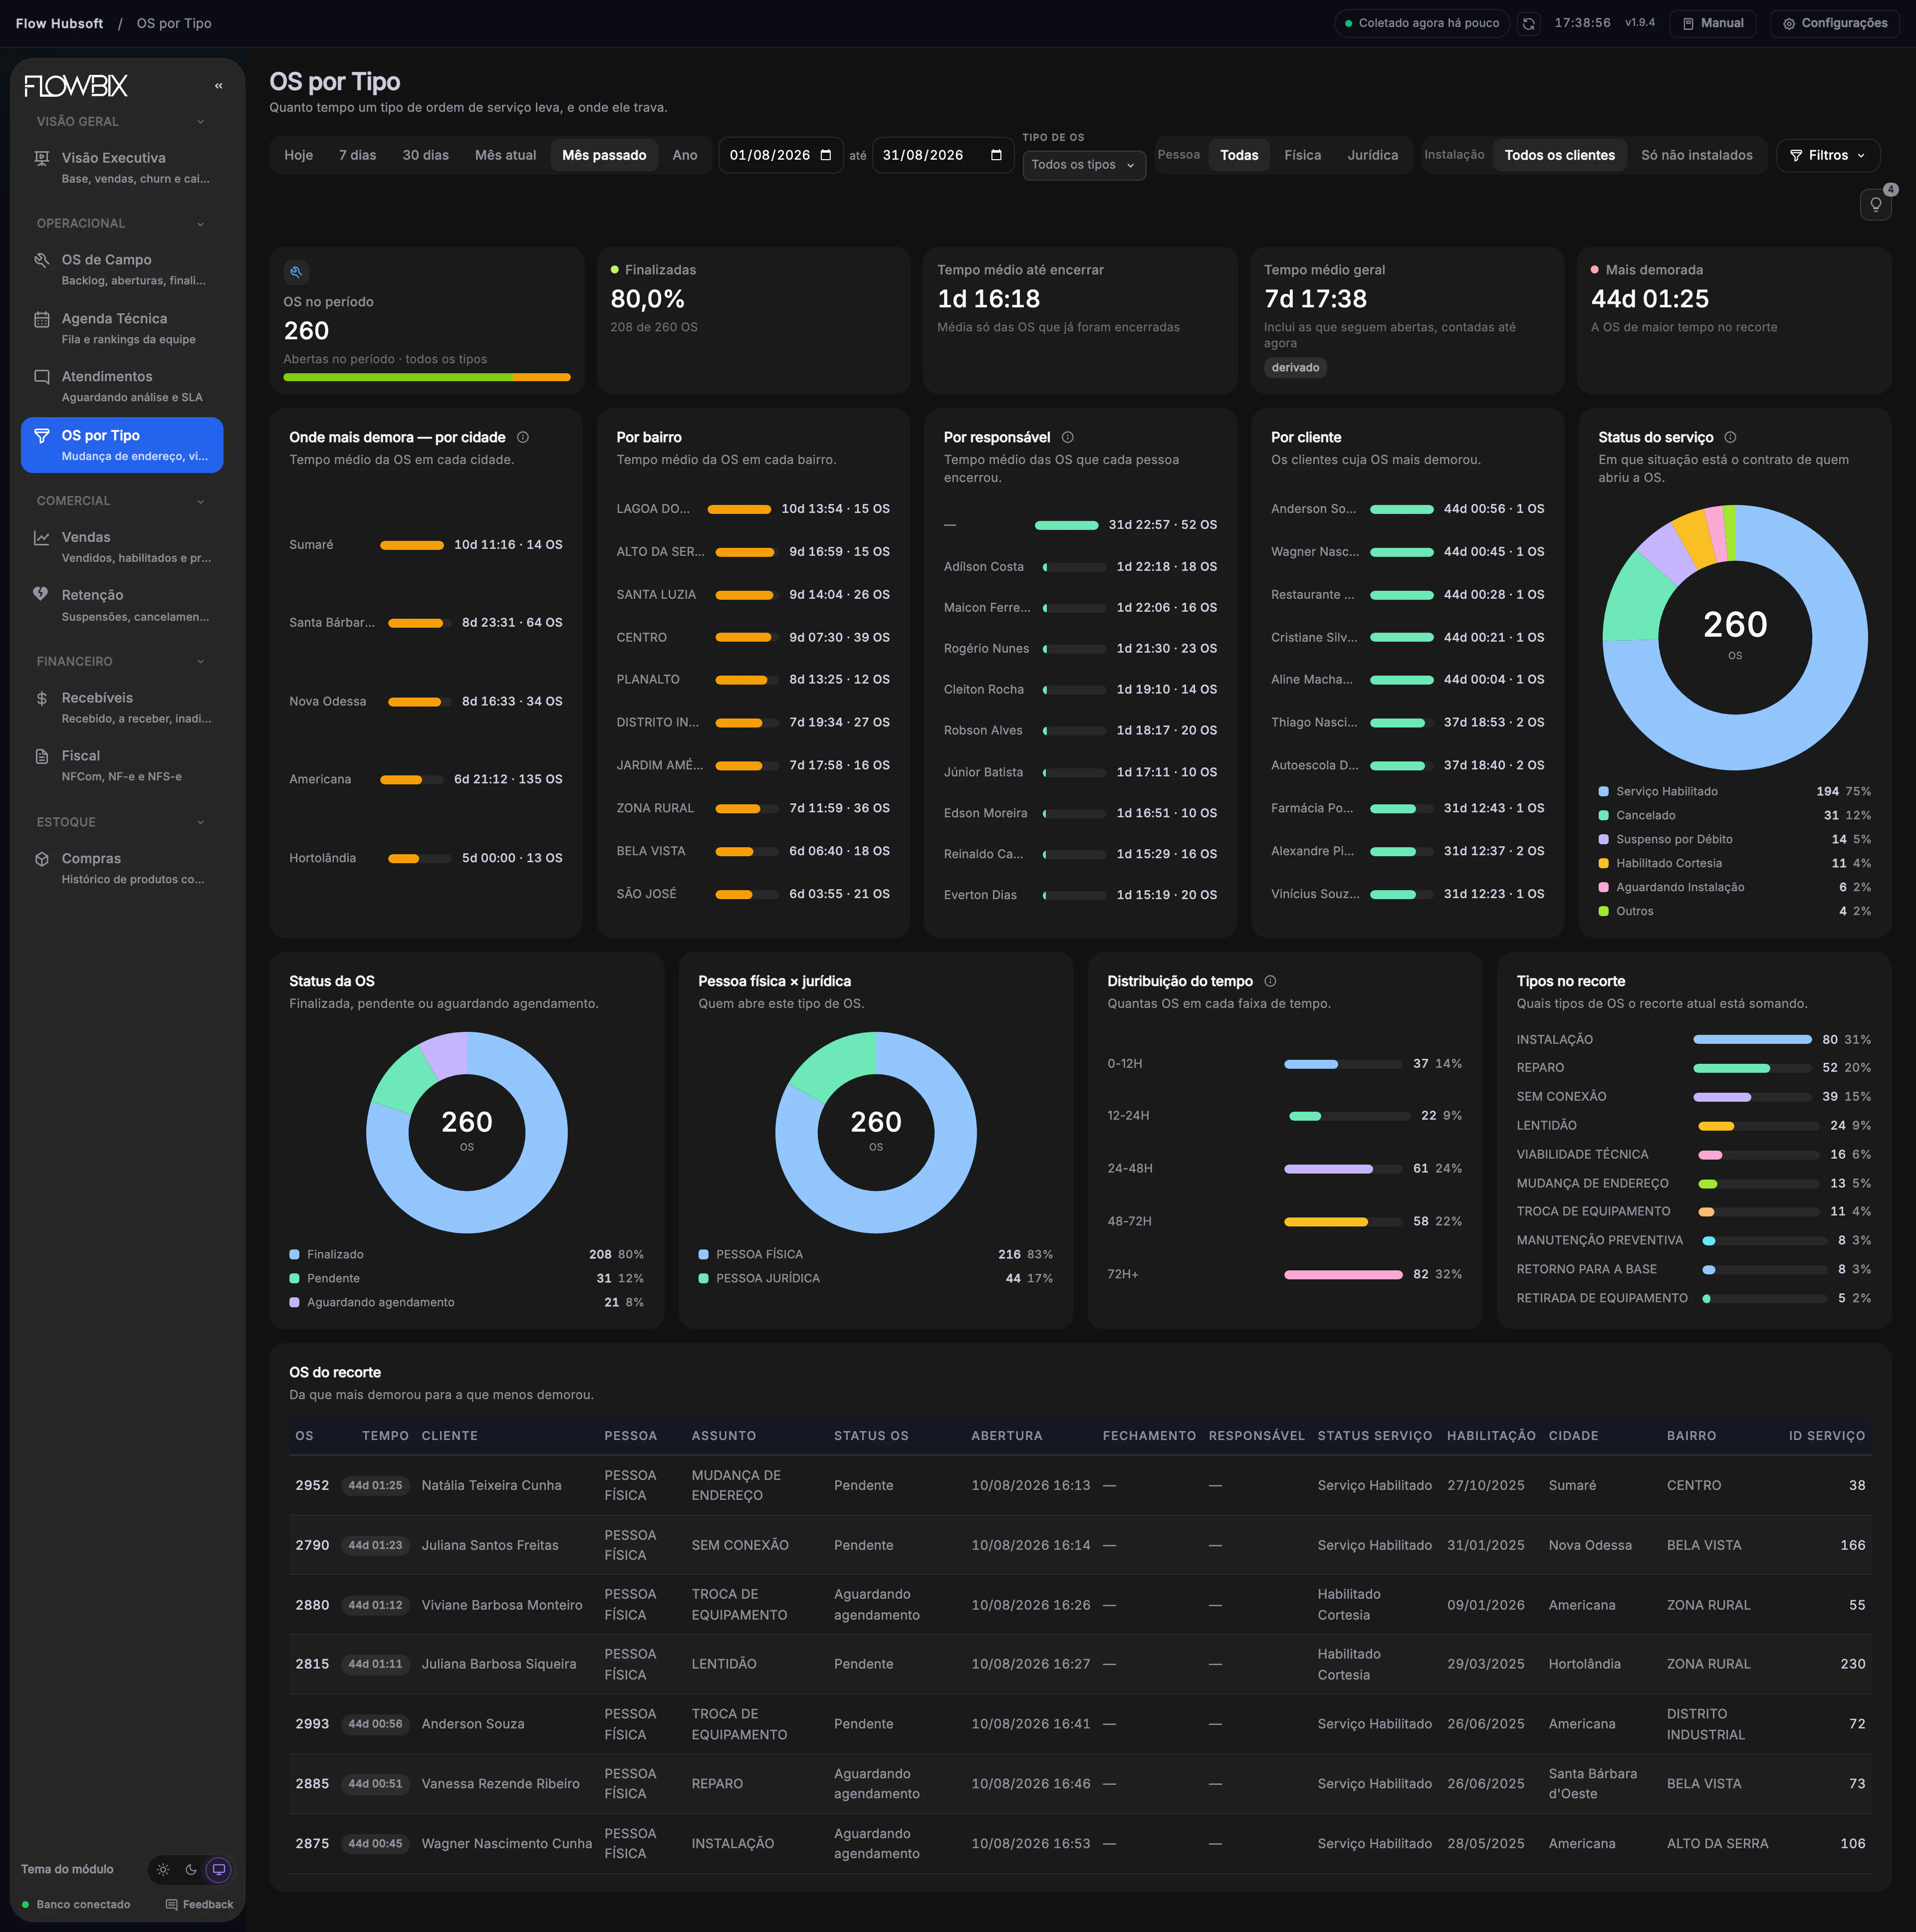Click the Recebíveis dollar icon

42,698
